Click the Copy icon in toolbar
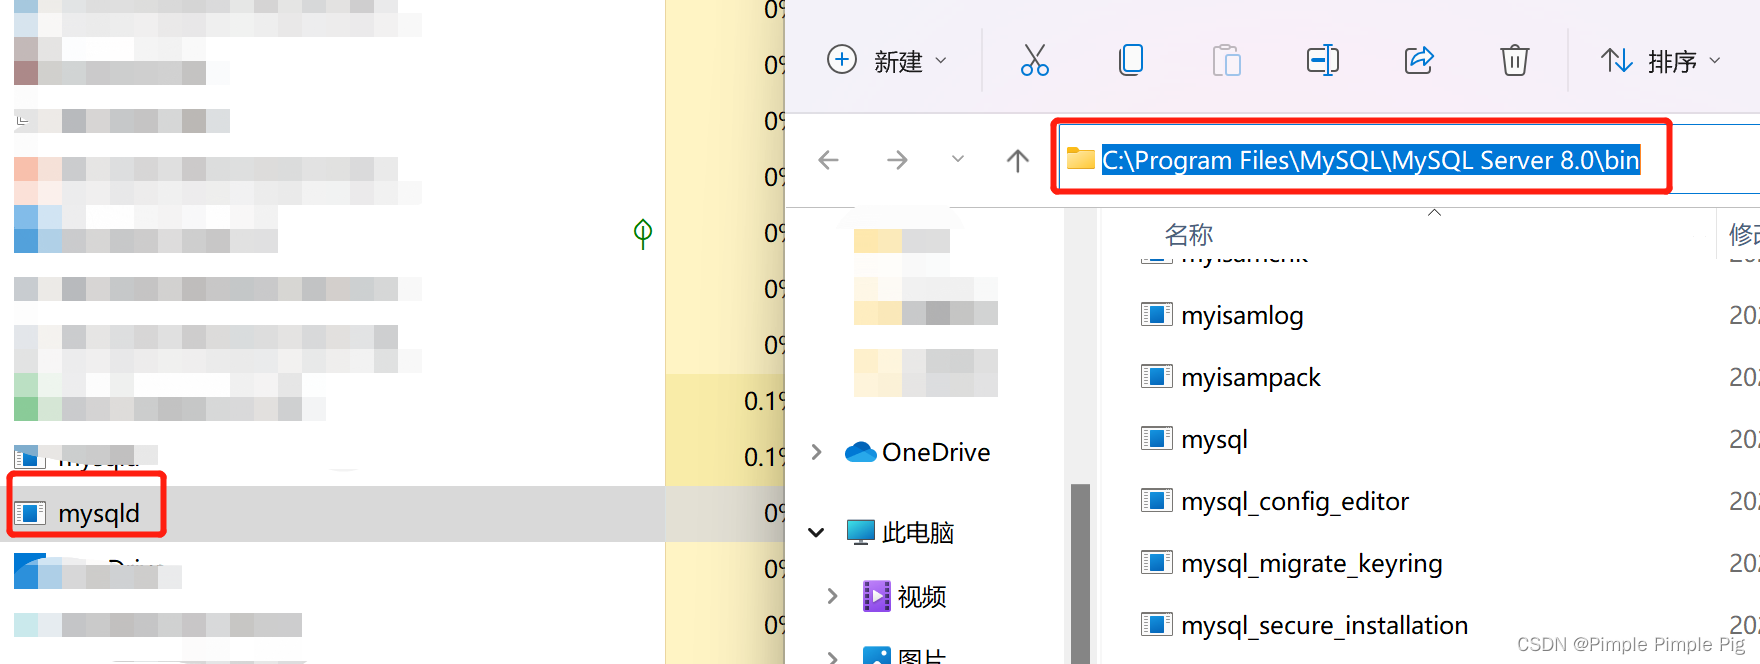Viewport: 1760px width, 664px height. [x=1131, y=60]
